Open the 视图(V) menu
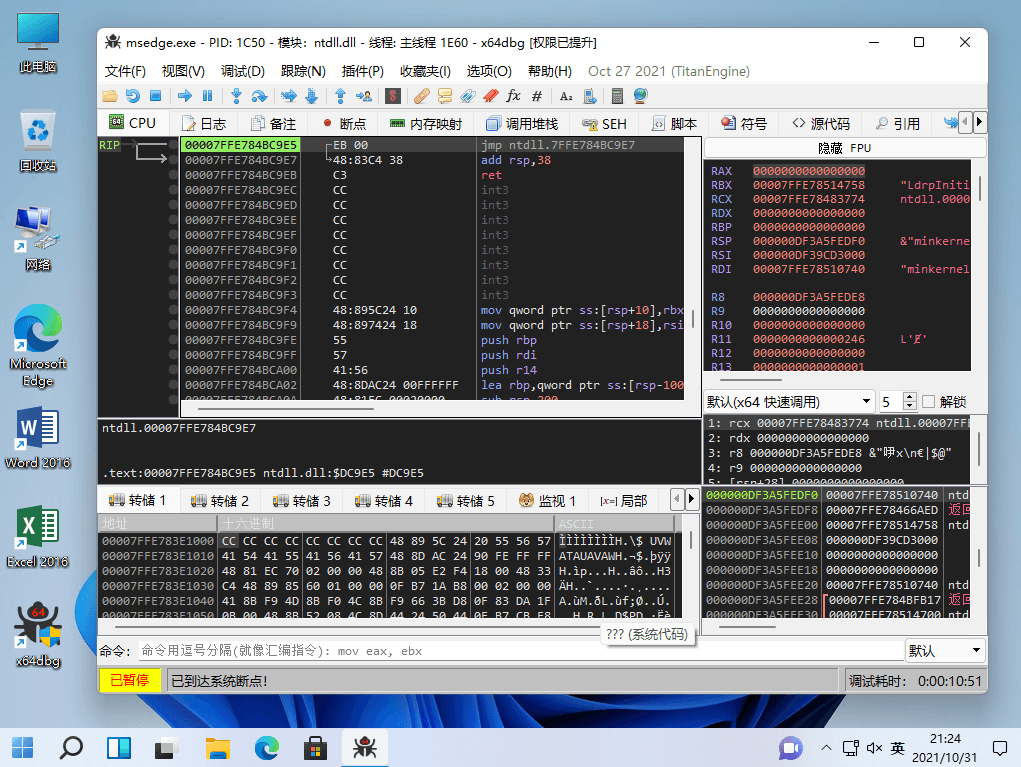 tap(183, 71)
